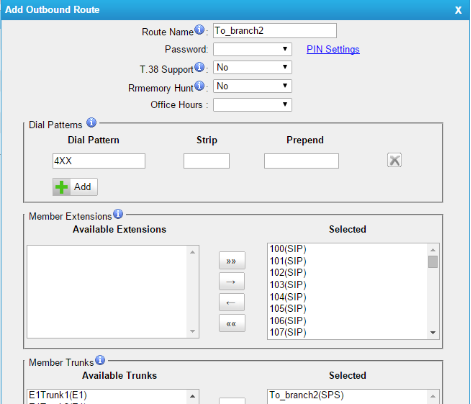
Task: Click the Member Extensions info icon
Action: tap(118, 214)
